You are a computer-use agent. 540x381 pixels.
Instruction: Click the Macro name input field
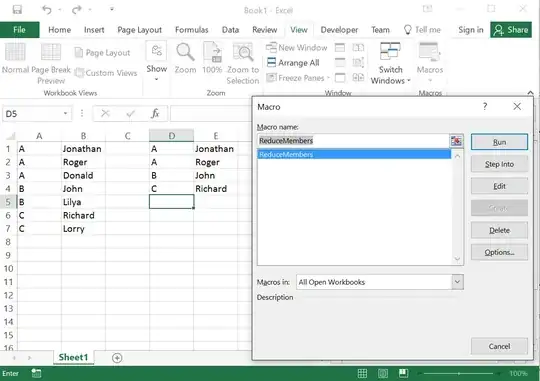pyautogui.click(x=353, y=141)
